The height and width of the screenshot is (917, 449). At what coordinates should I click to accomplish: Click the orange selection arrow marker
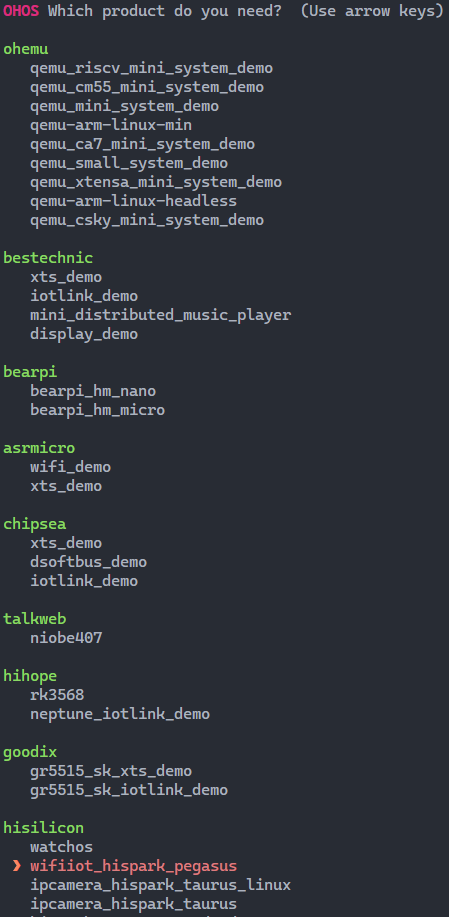[17, 866]
